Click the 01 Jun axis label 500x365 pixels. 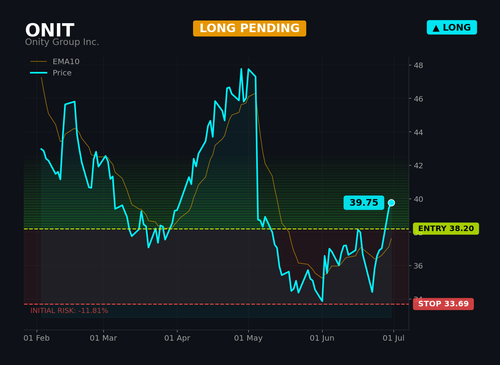tap(322, 338)
